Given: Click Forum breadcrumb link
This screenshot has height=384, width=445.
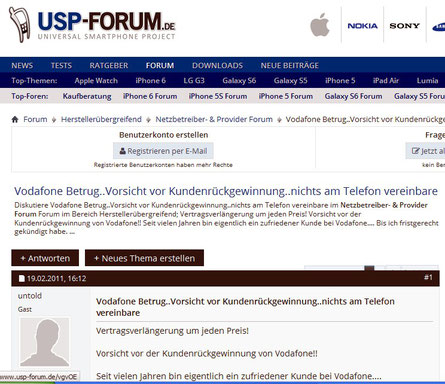Looking at the screenshot, I should (35, 119).
